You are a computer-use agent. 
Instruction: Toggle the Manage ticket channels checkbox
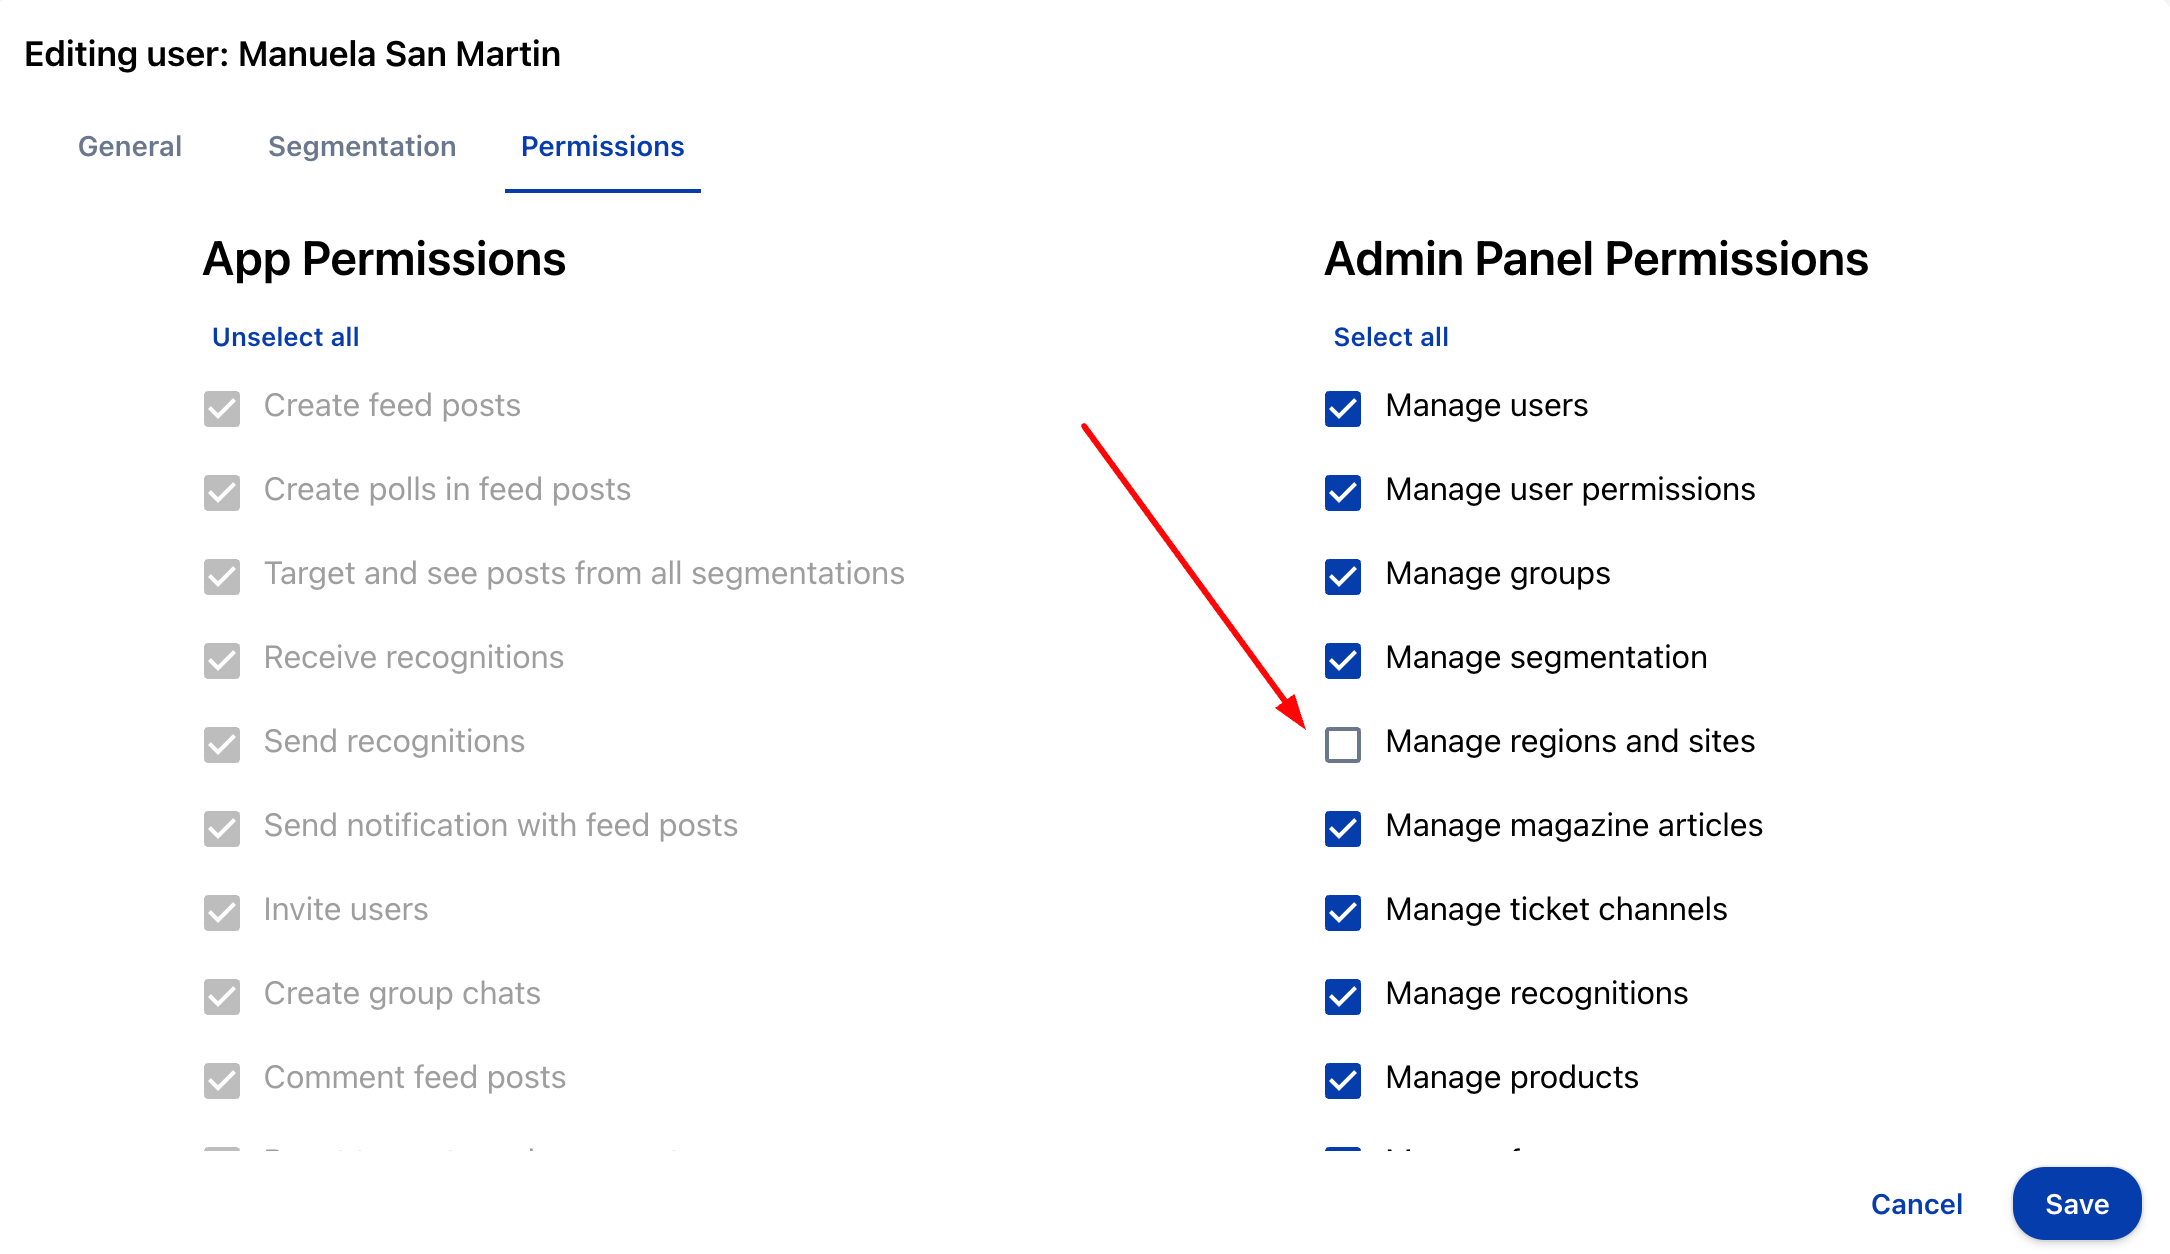[1342, 912]
